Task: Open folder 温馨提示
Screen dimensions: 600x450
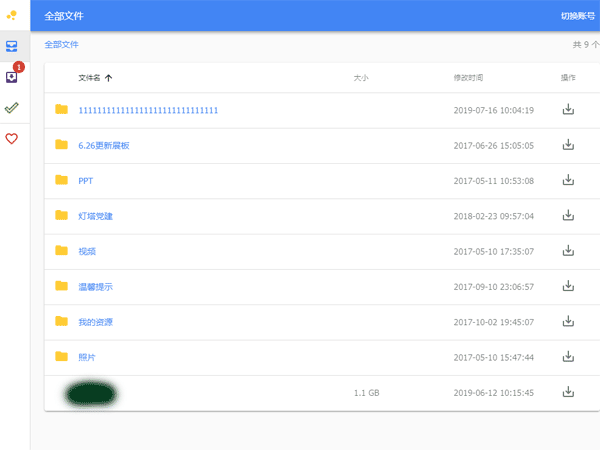Action: pyautogui.click(x=95, y=287)
